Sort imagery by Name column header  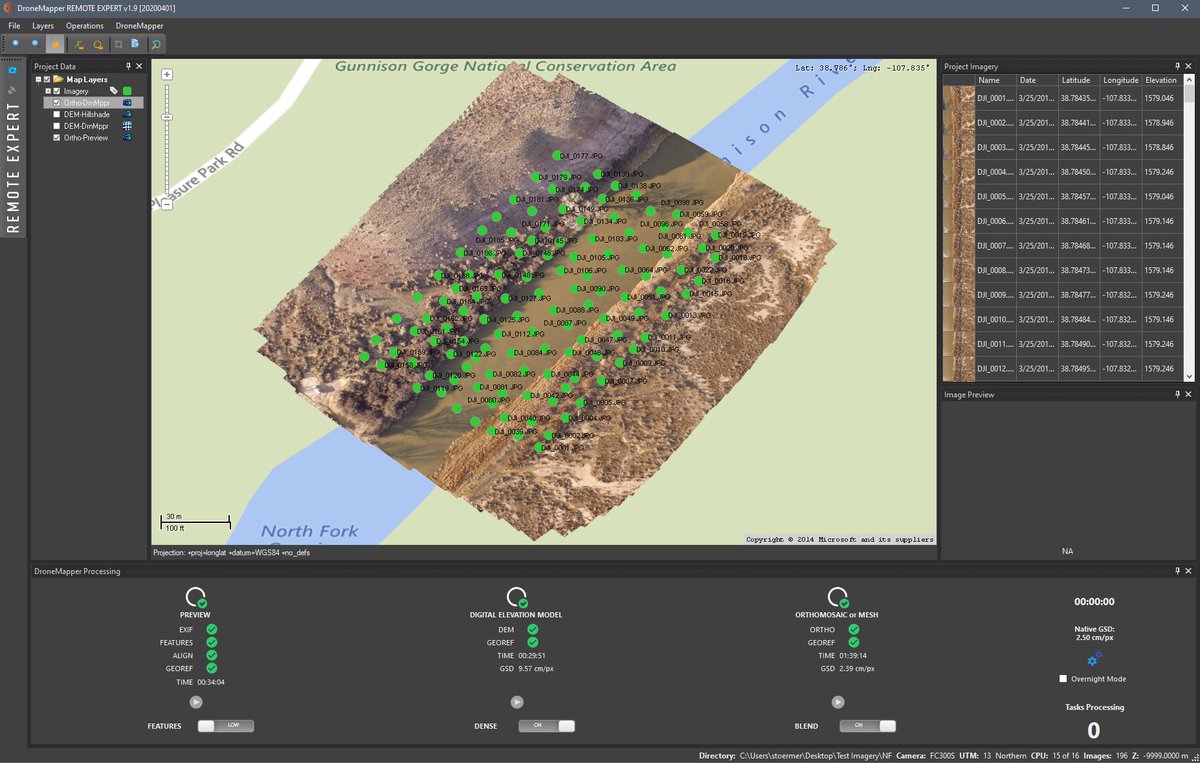996,80
